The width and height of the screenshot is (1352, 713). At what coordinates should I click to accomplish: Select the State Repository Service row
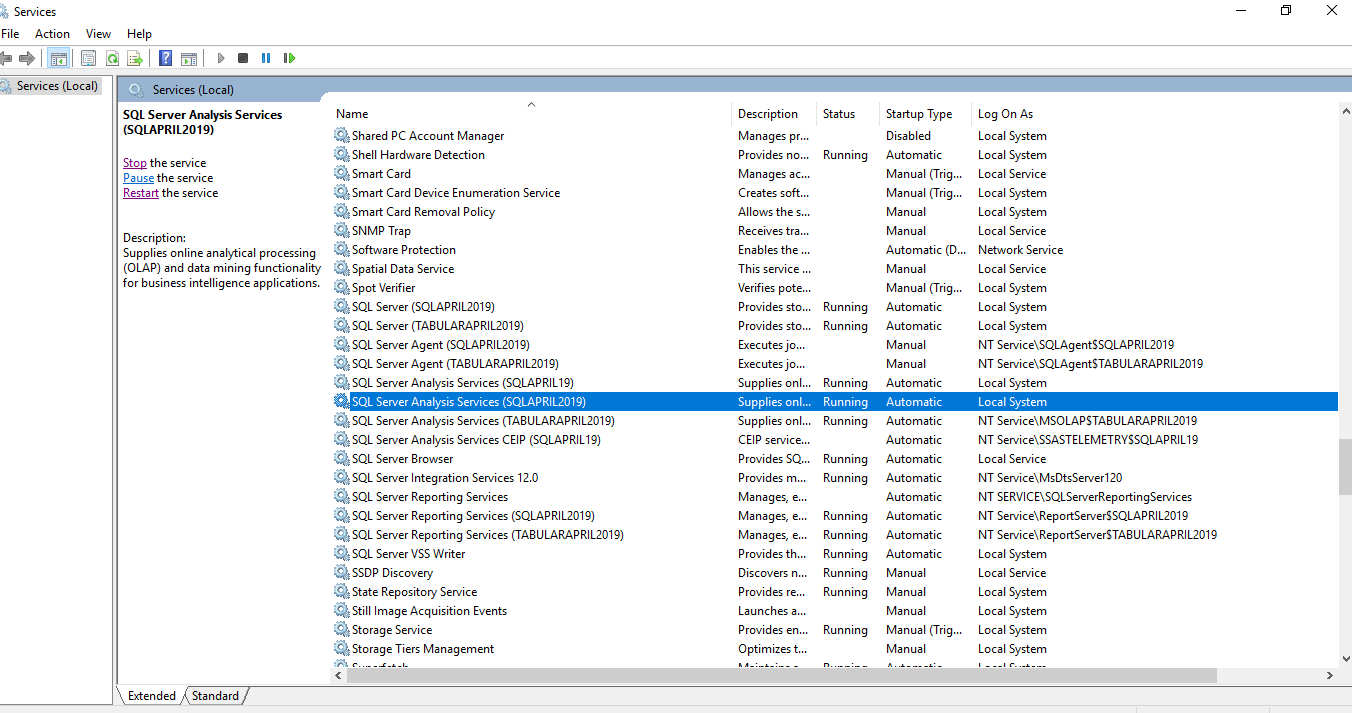(835, 592)
